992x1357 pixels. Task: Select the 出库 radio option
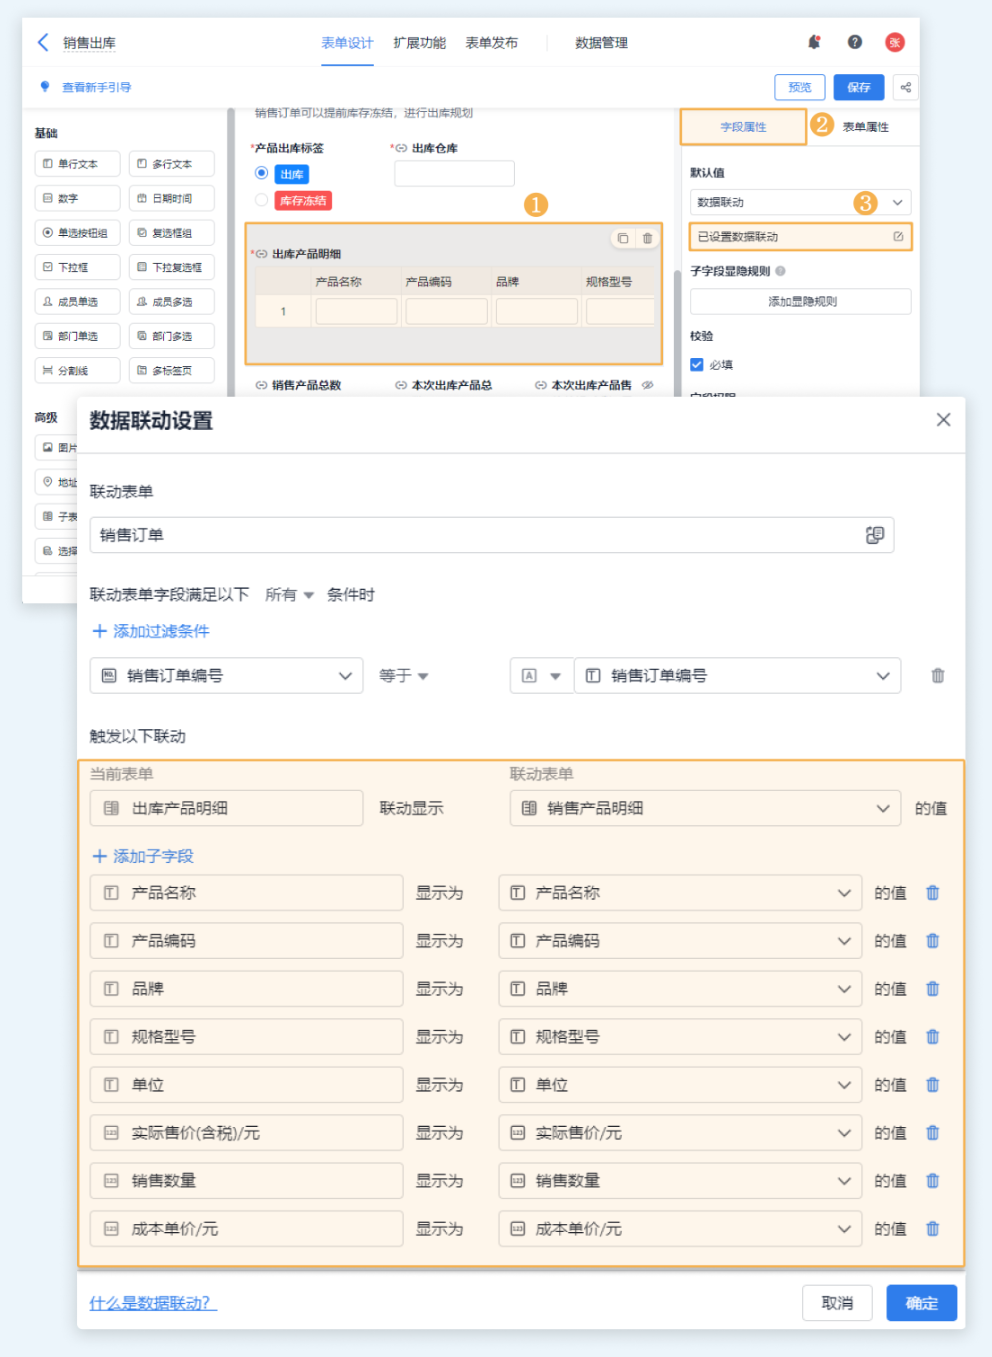coord(262,173)
